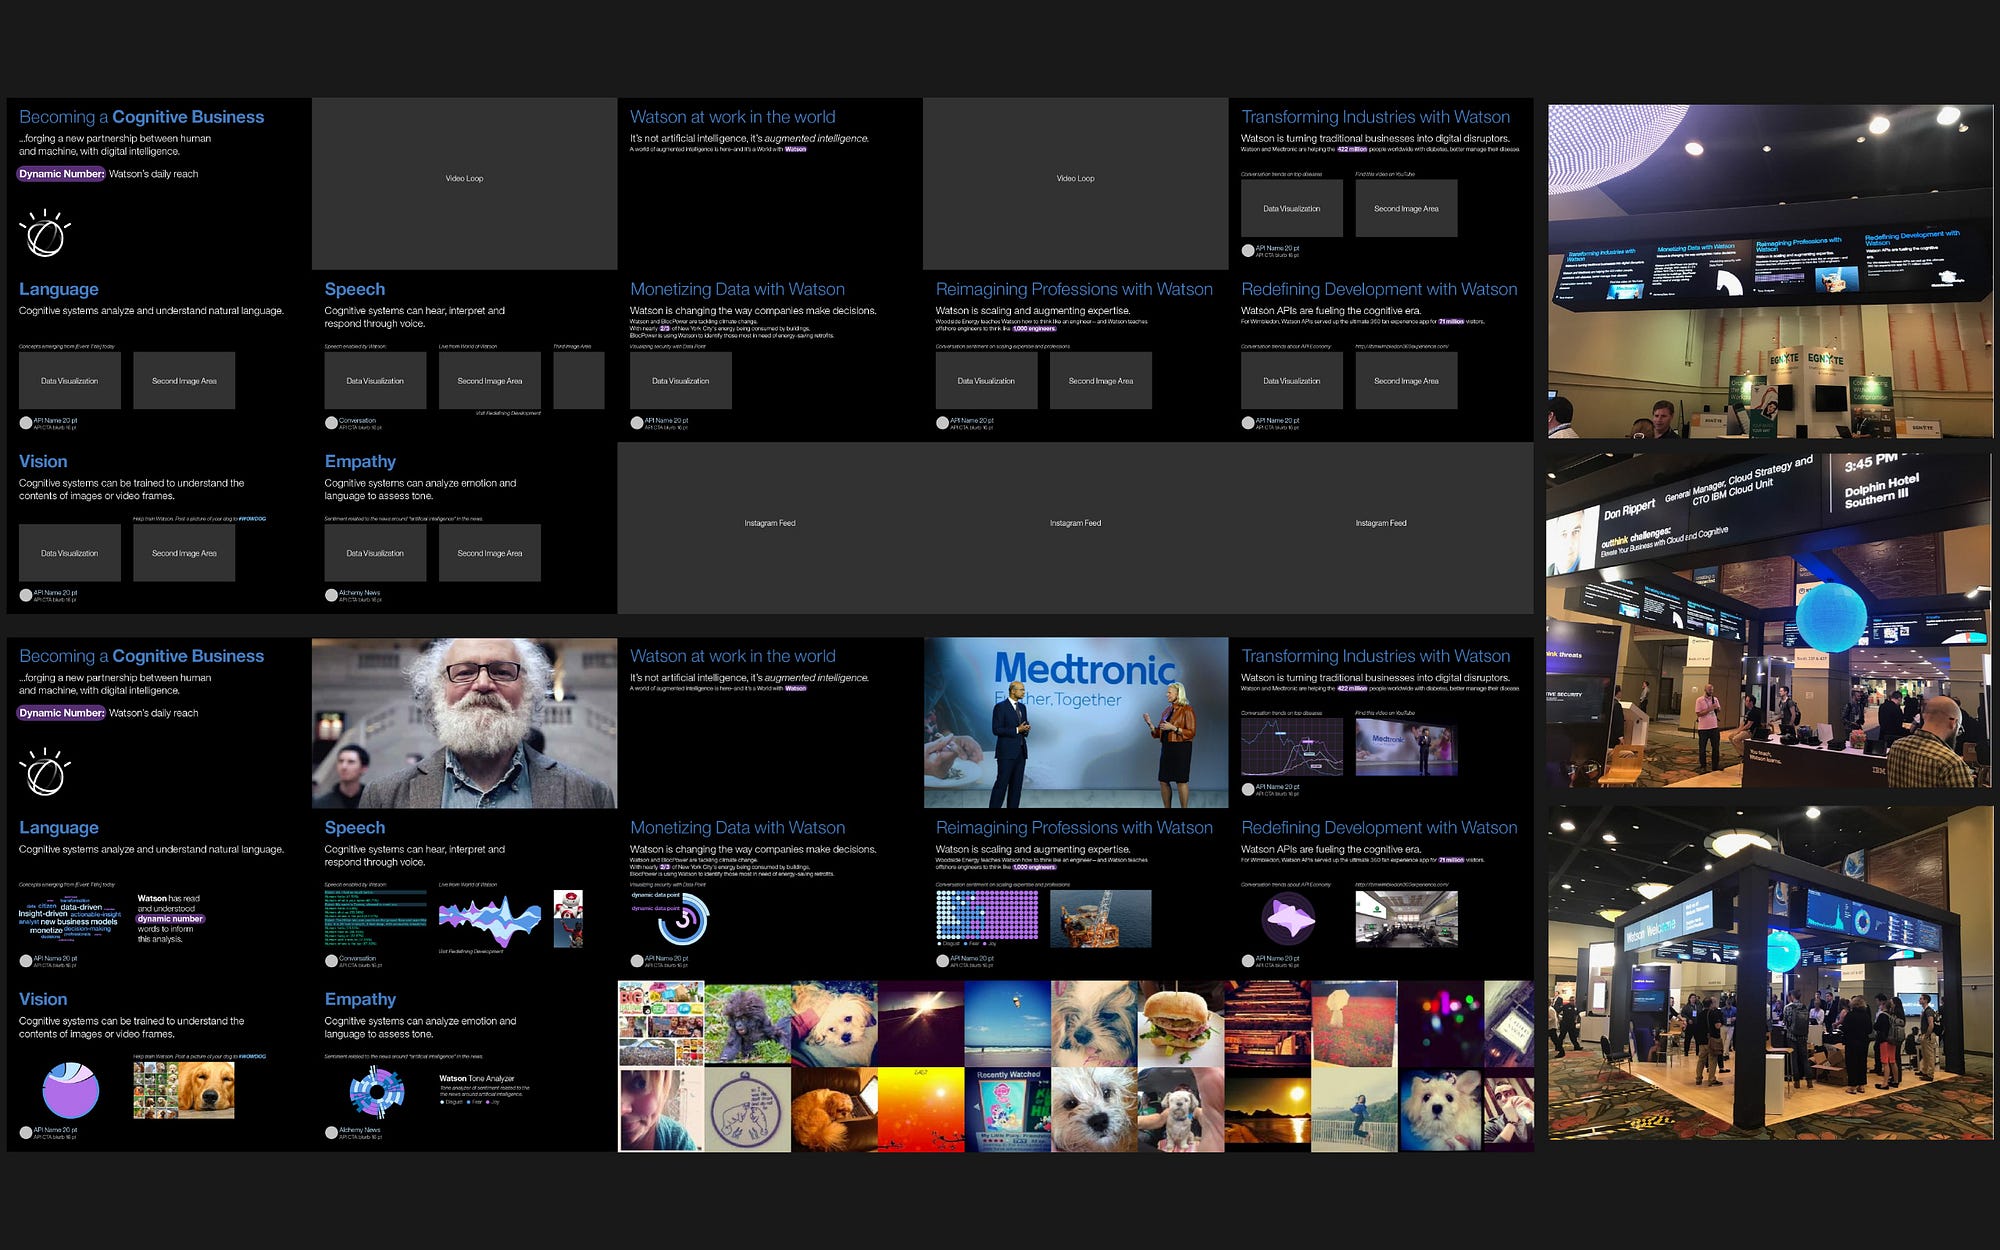Open the bearded man with glasses photo

(464, 723)
